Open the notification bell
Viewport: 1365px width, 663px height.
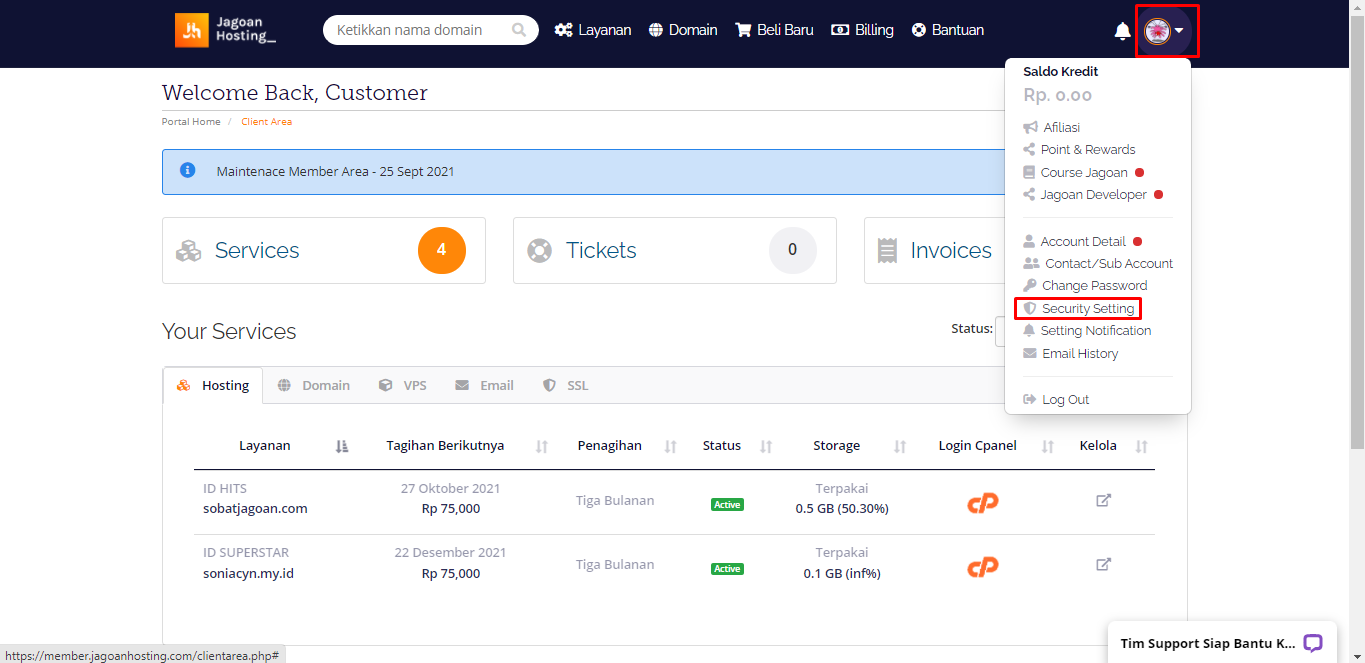1122,31
